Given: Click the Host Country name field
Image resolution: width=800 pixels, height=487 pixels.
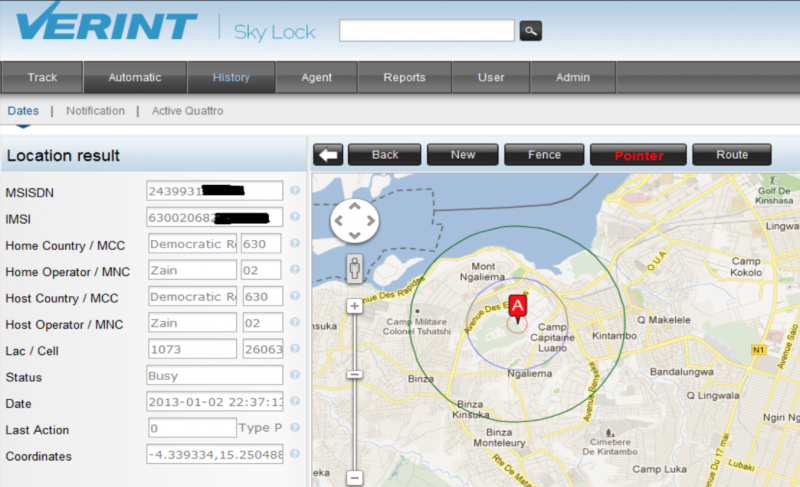Looking at the screenshot, I should click(192, 296).
